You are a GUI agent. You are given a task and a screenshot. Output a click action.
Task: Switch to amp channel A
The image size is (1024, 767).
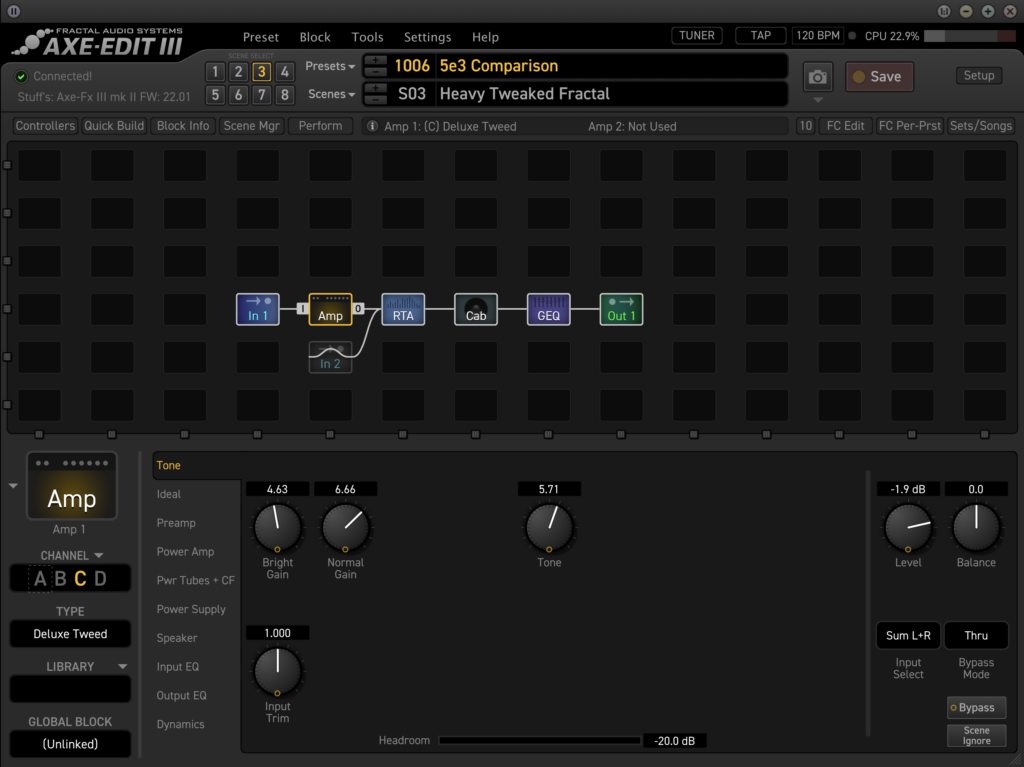[x=40, y=579]
